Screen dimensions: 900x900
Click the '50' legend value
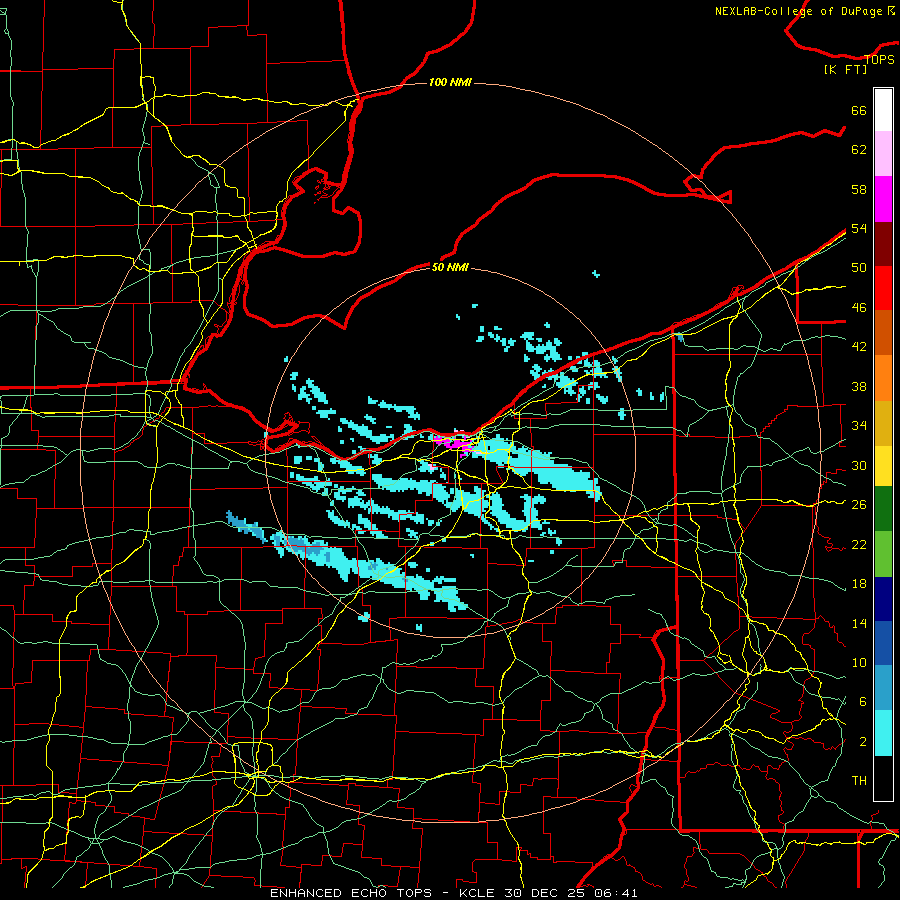859,268
